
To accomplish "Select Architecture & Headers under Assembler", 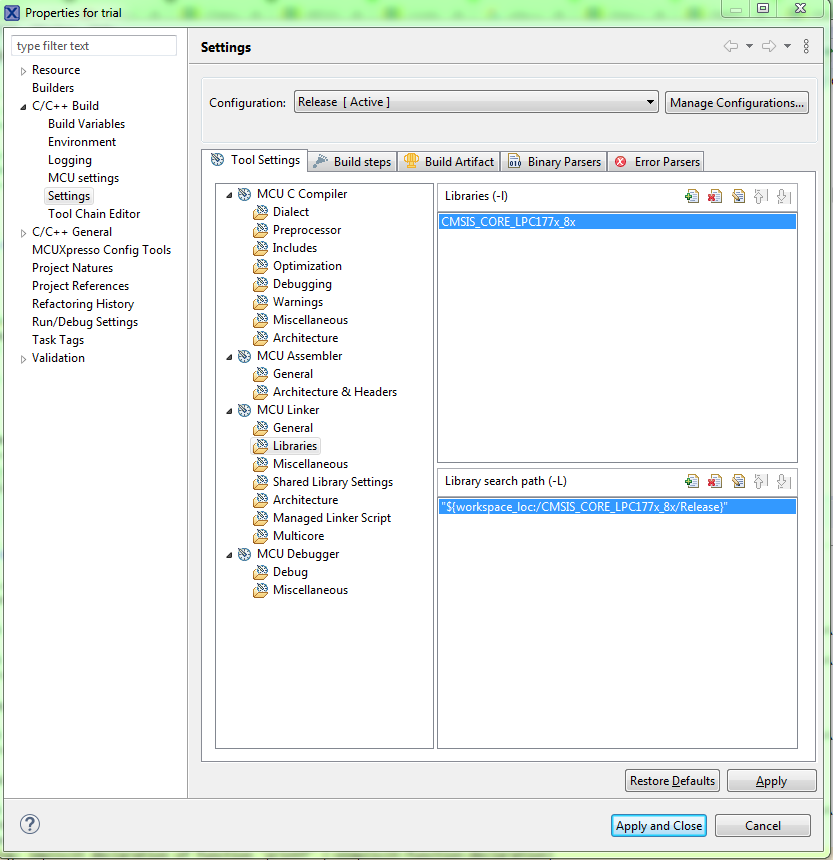I will coord(335,392).
